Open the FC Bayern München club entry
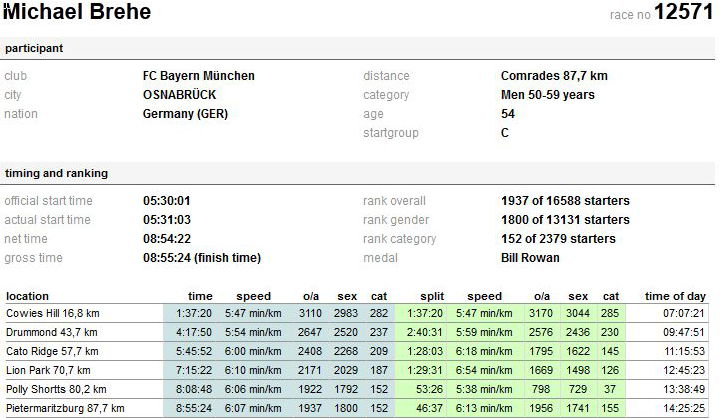The height and width of the screenshot is (418, 720). point(198,76)
